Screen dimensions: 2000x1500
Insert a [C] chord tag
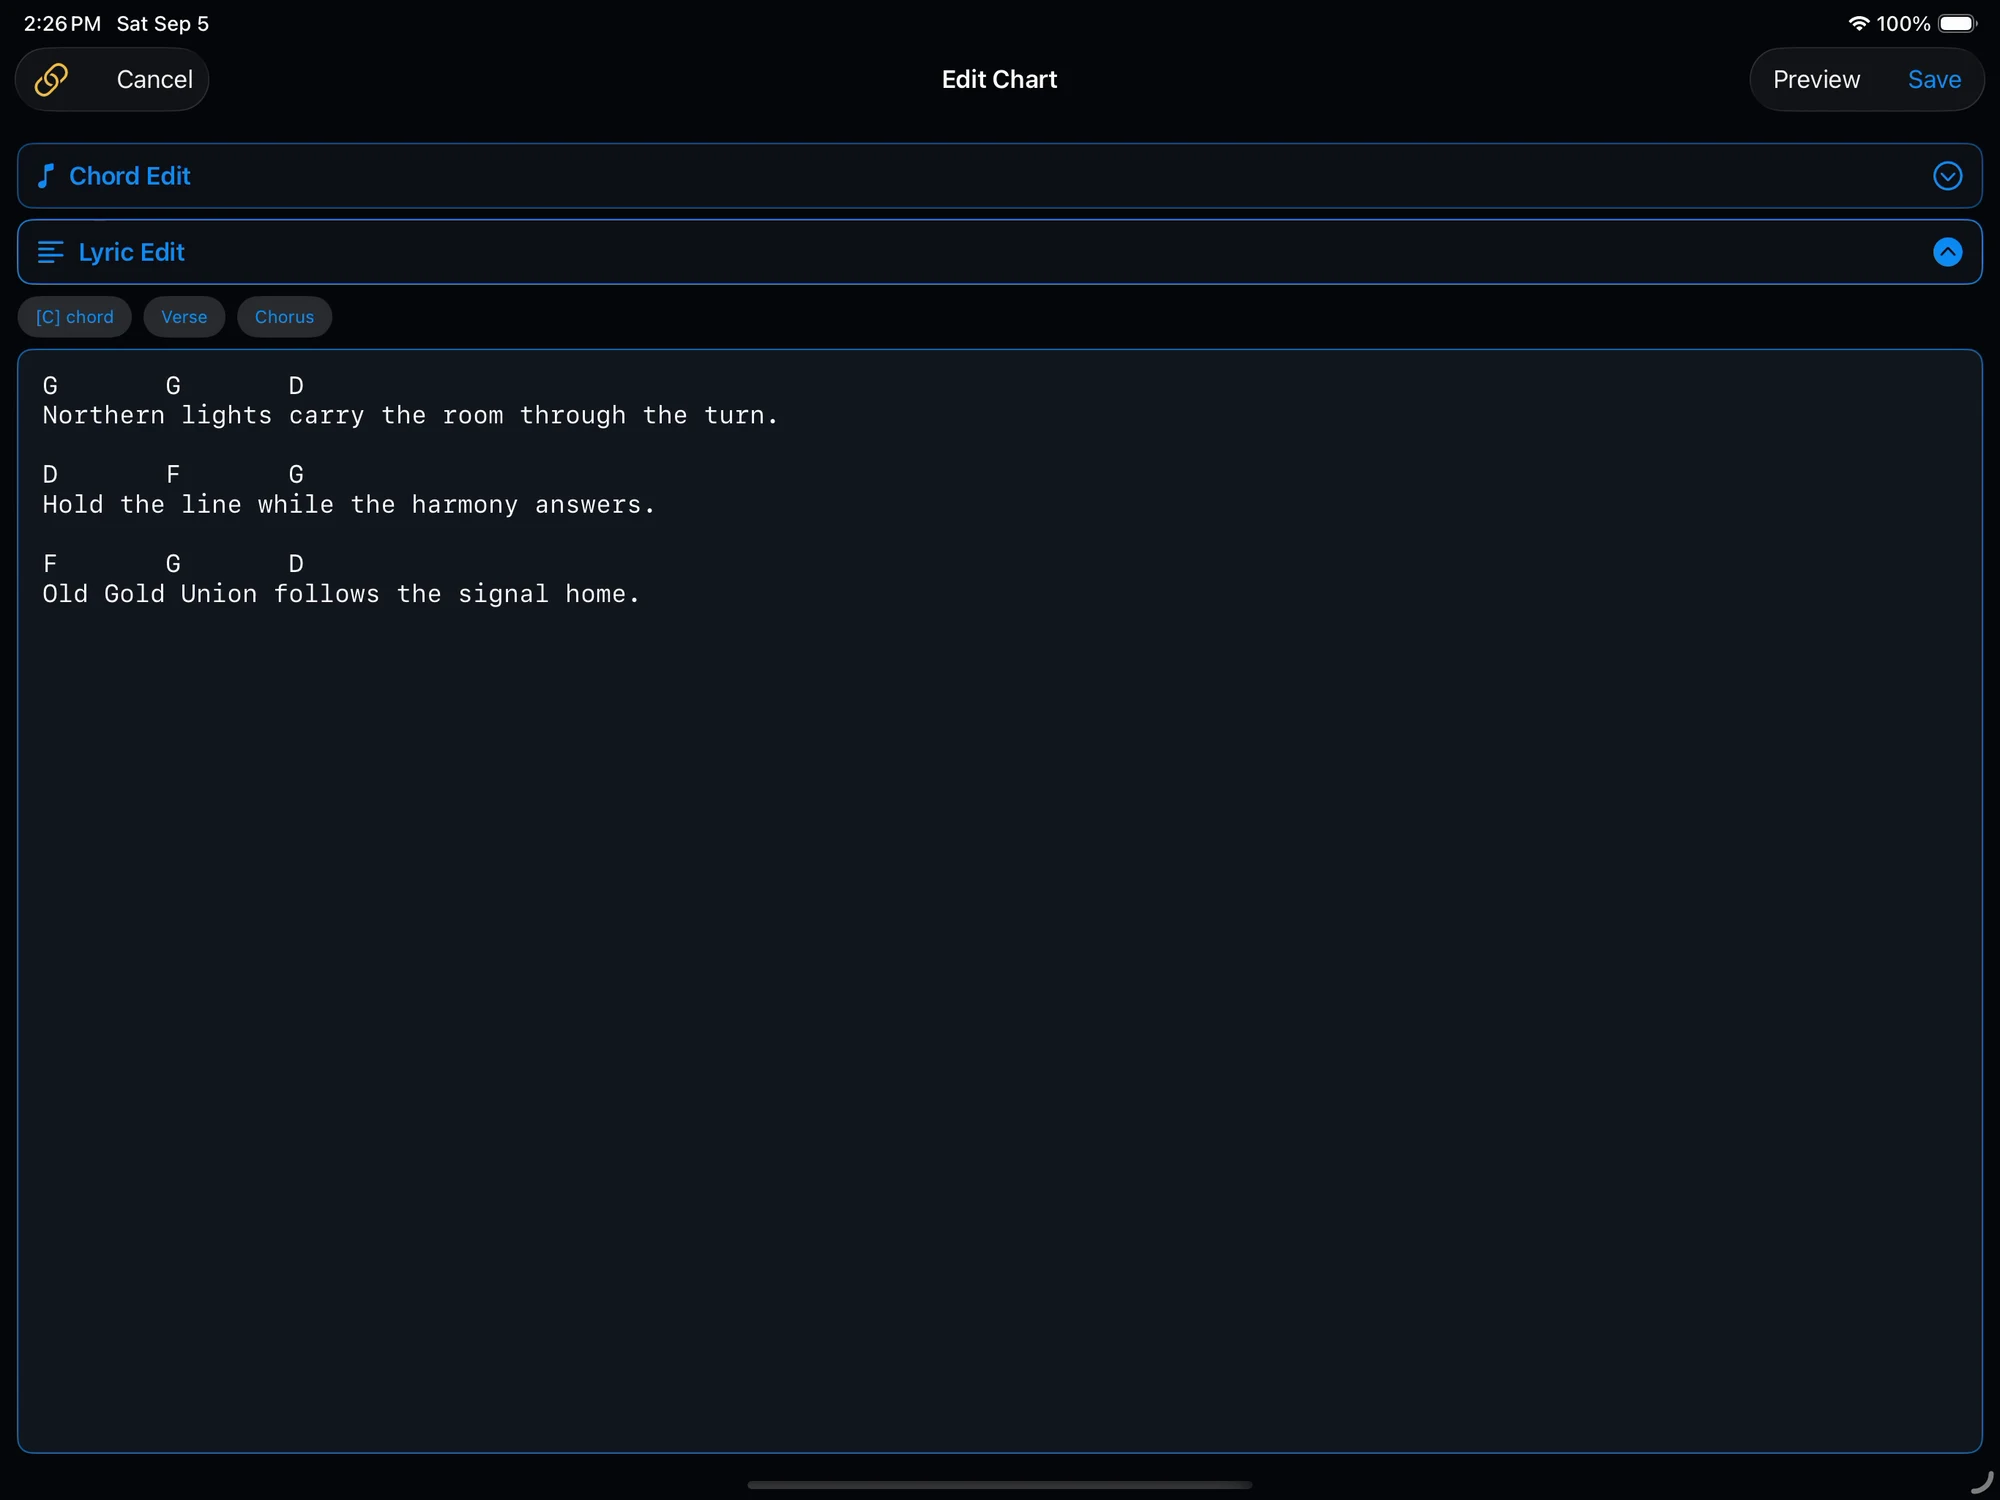point(75,317)
